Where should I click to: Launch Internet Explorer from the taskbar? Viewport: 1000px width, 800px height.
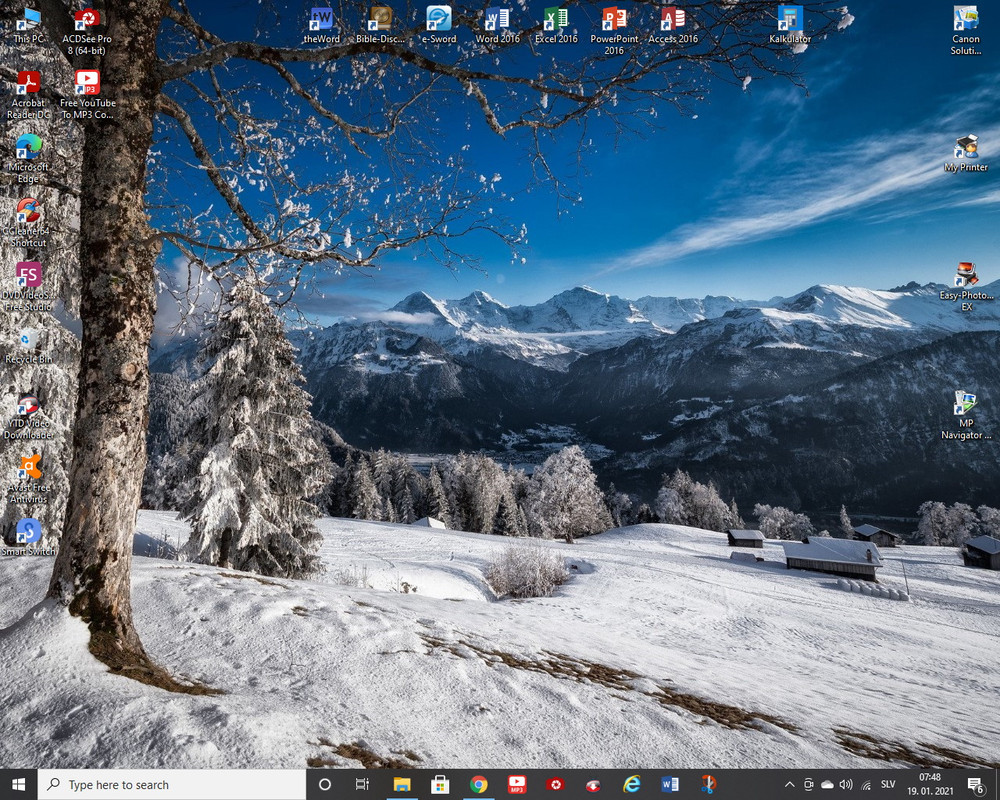coord(632,785)
